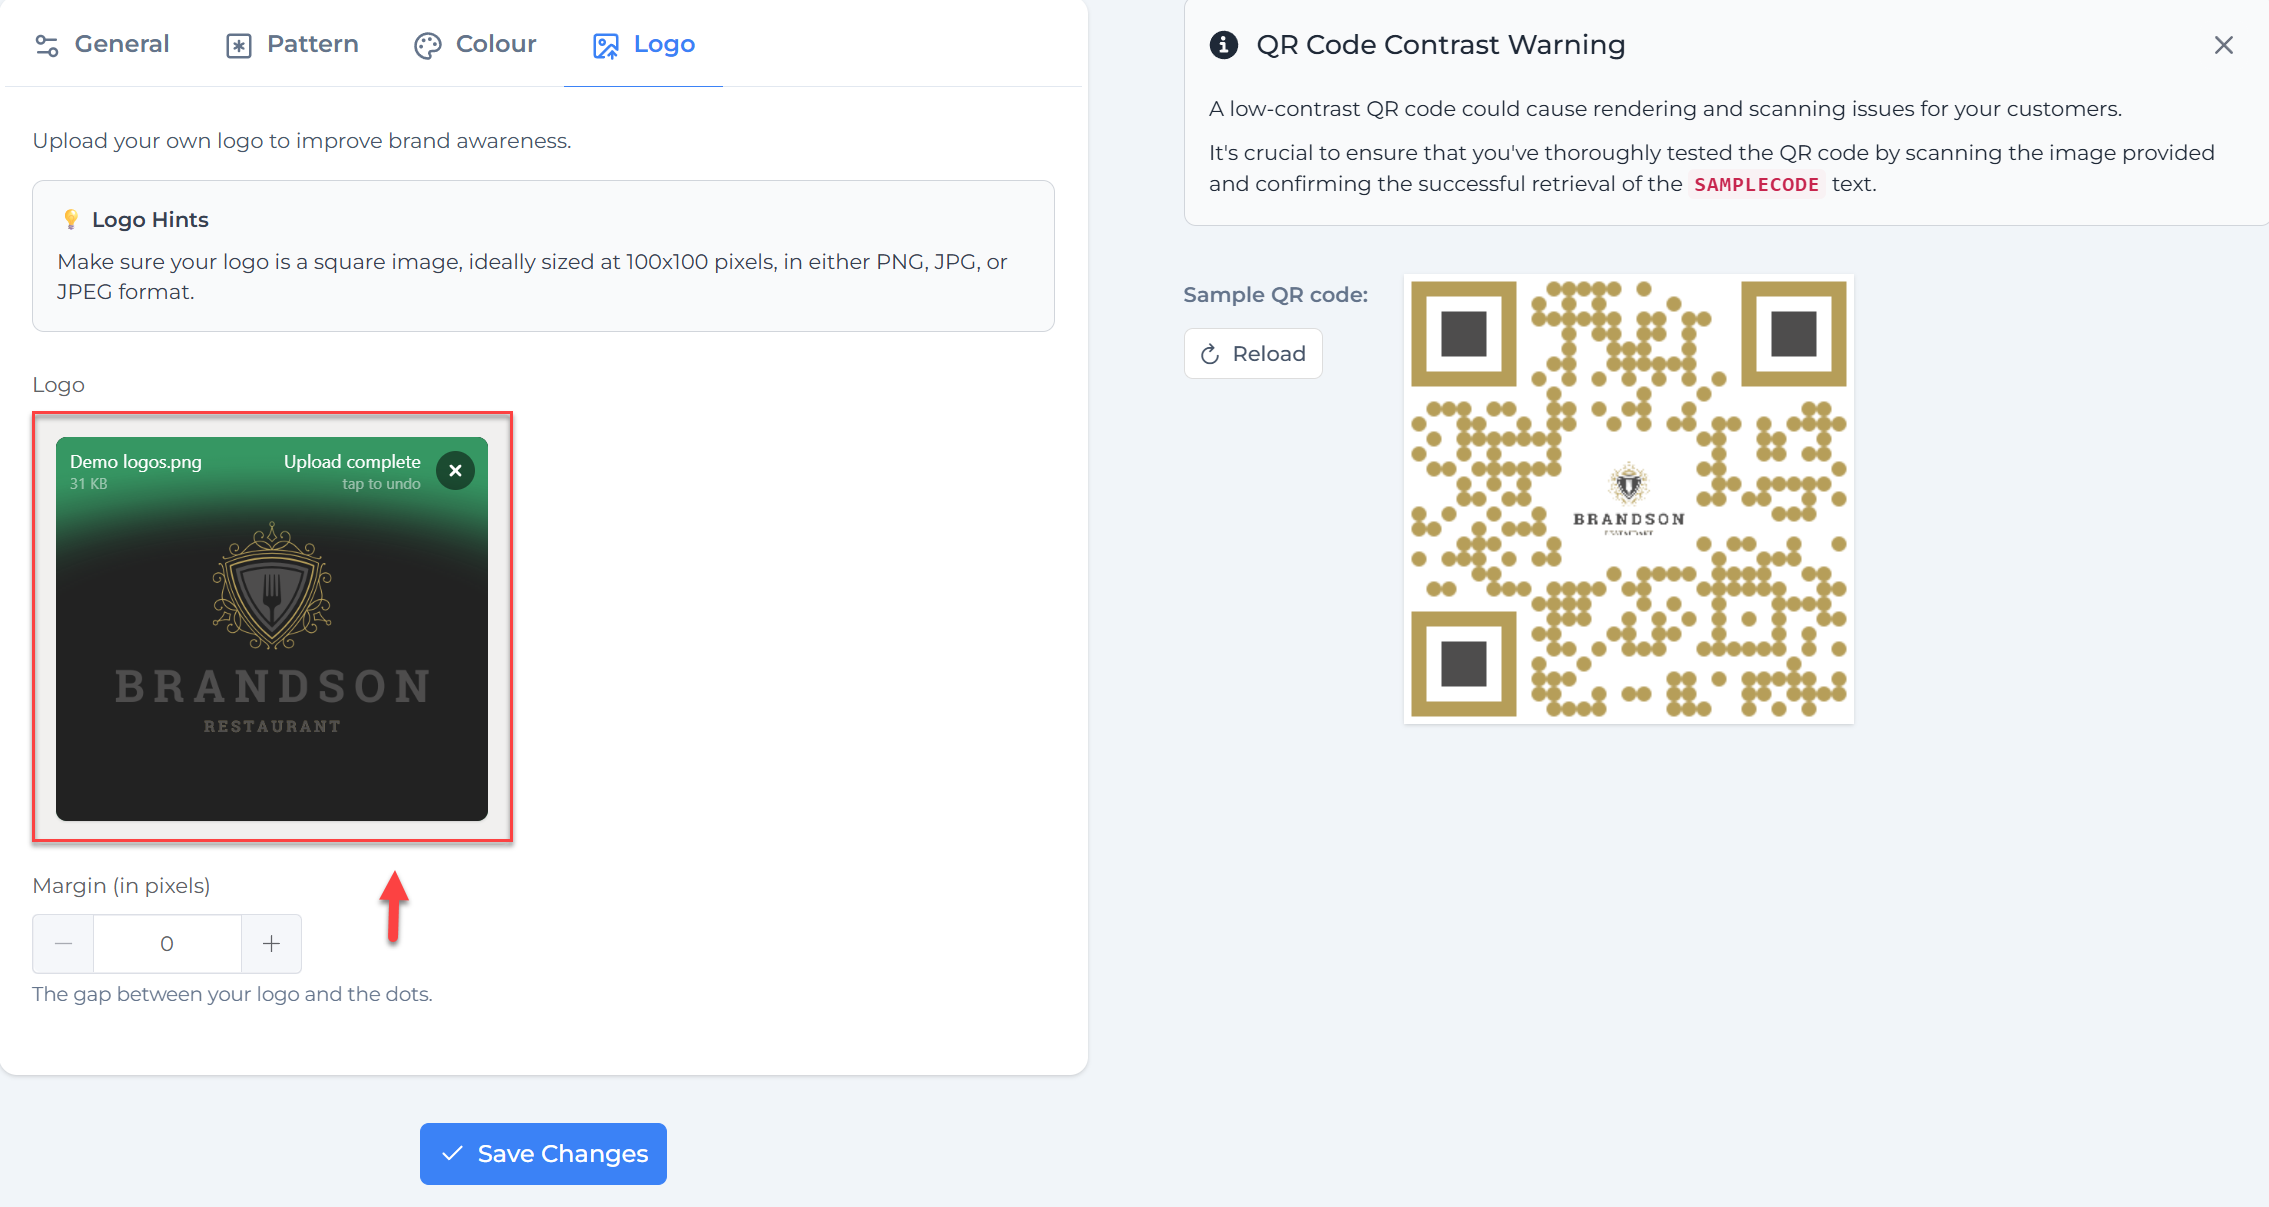
Task: Tap to undo the upload
Action: 381,484
